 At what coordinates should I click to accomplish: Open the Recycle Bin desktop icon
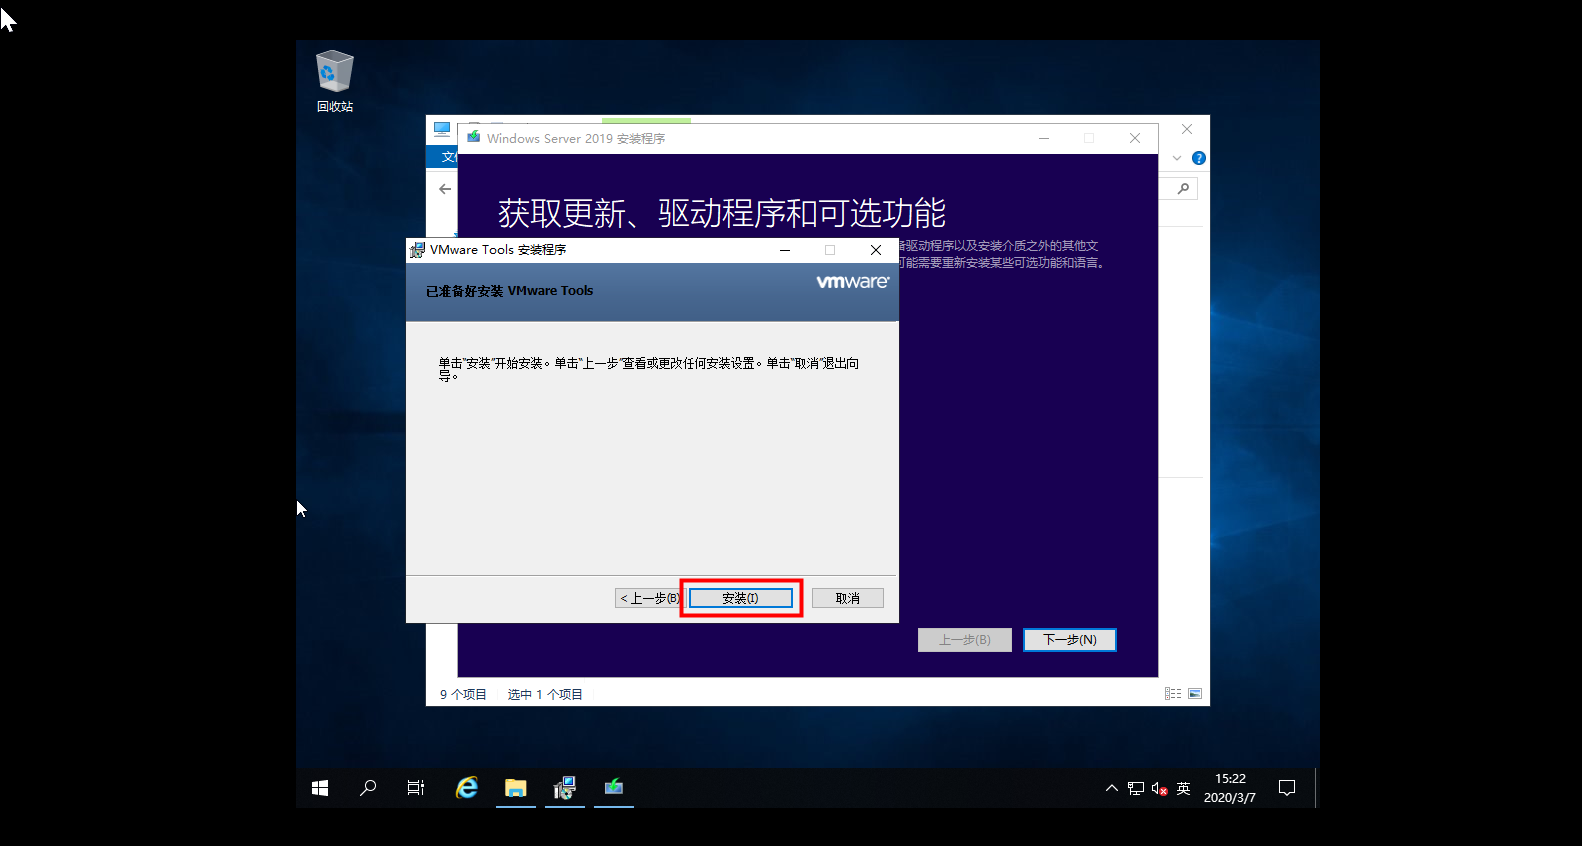(x=335, y=81)
